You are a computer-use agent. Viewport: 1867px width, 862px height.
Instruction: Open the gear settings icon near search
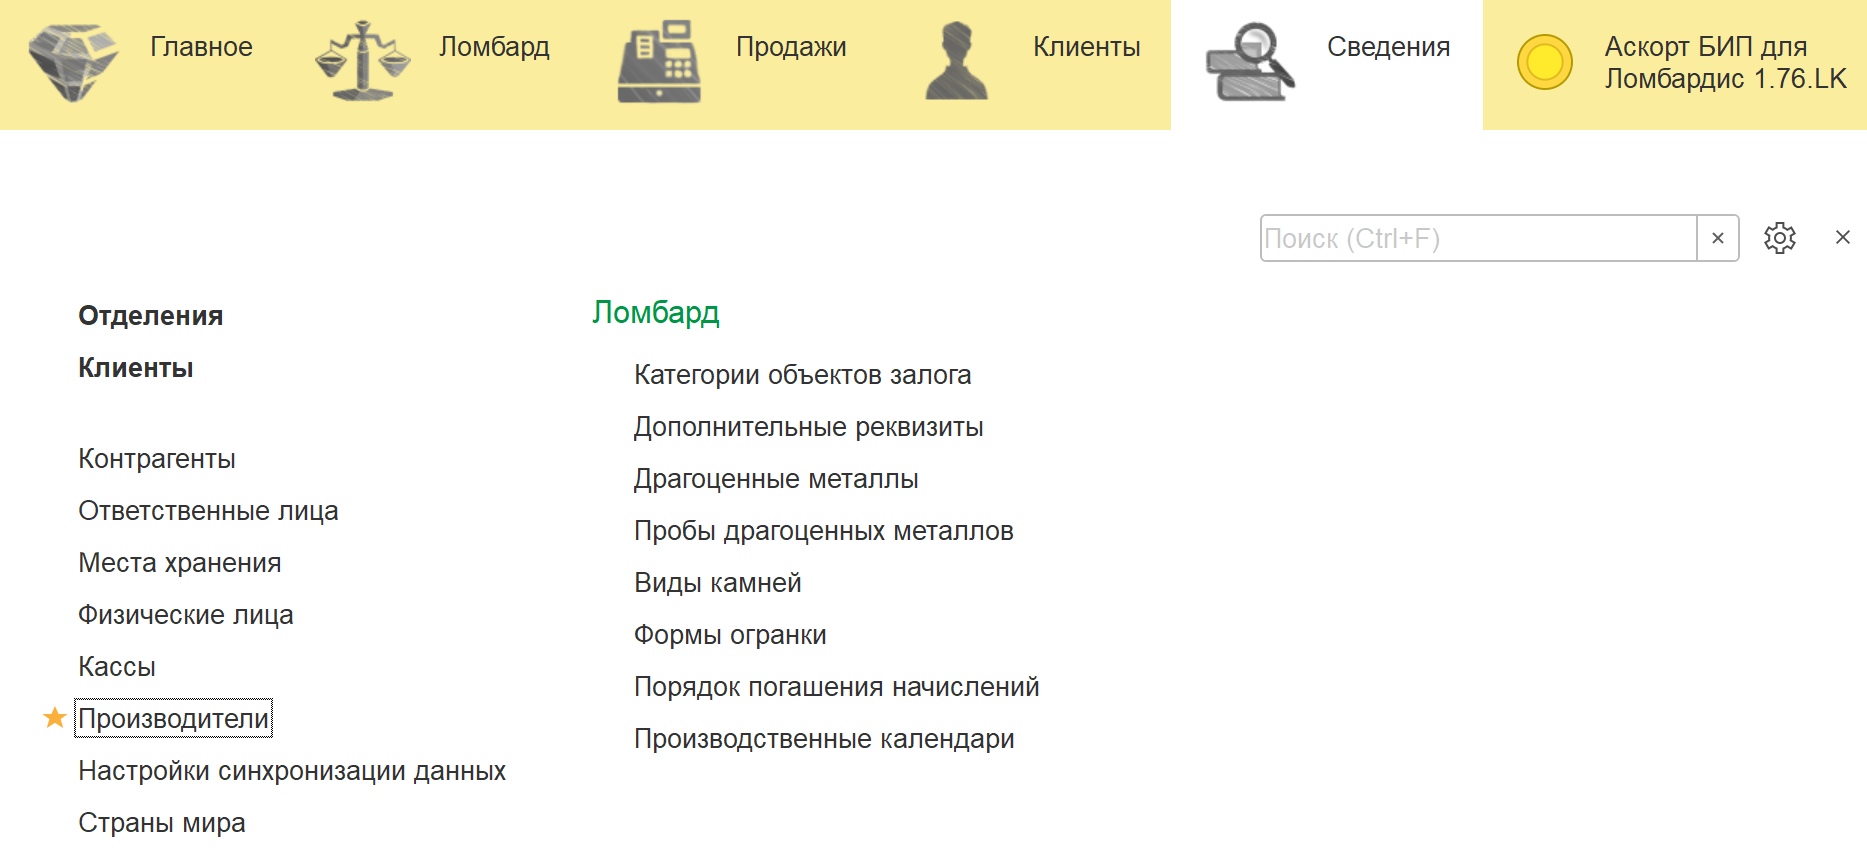(1780, 238)
